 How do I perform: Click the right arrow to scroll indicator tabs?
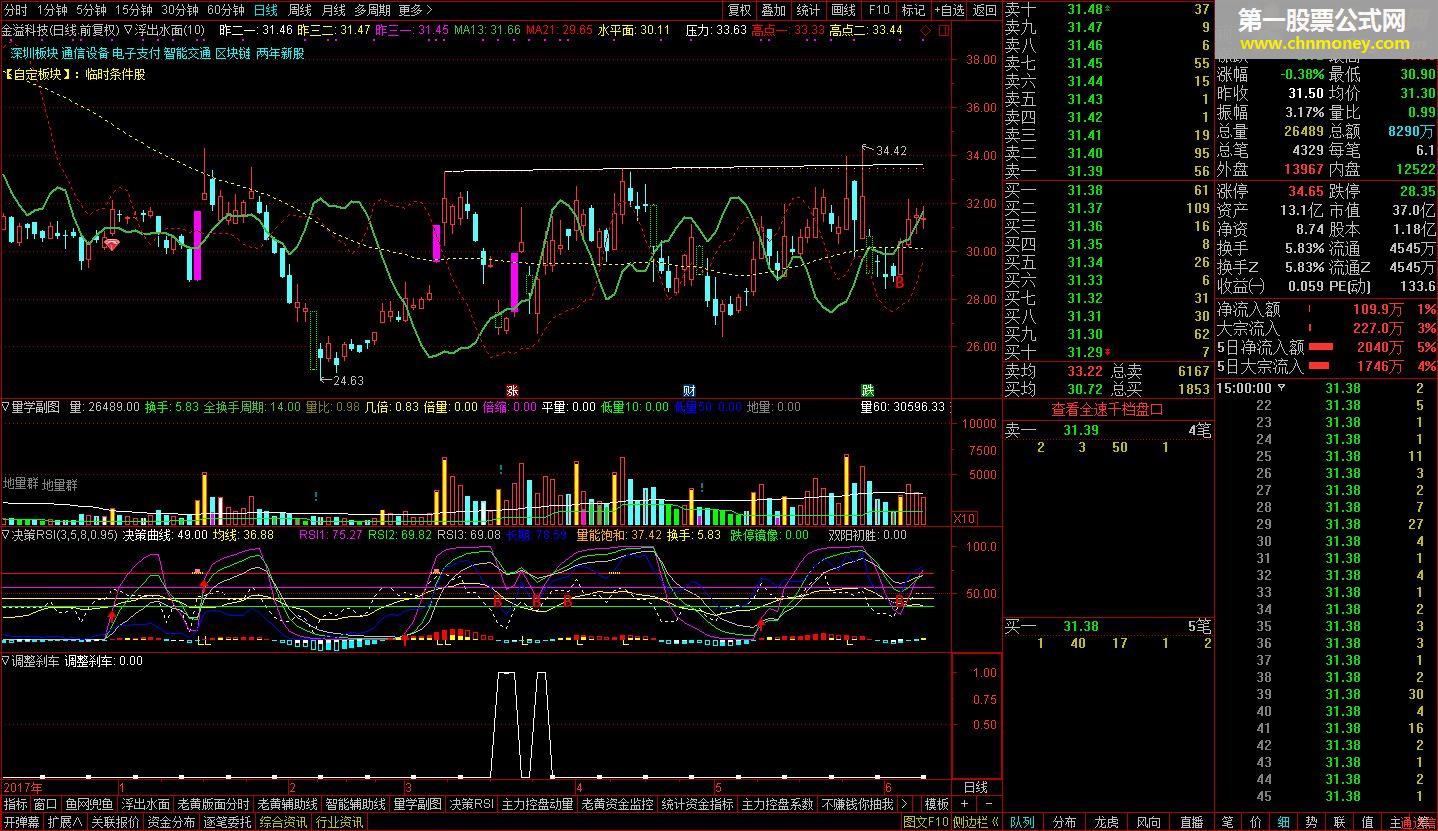[905, 804]
